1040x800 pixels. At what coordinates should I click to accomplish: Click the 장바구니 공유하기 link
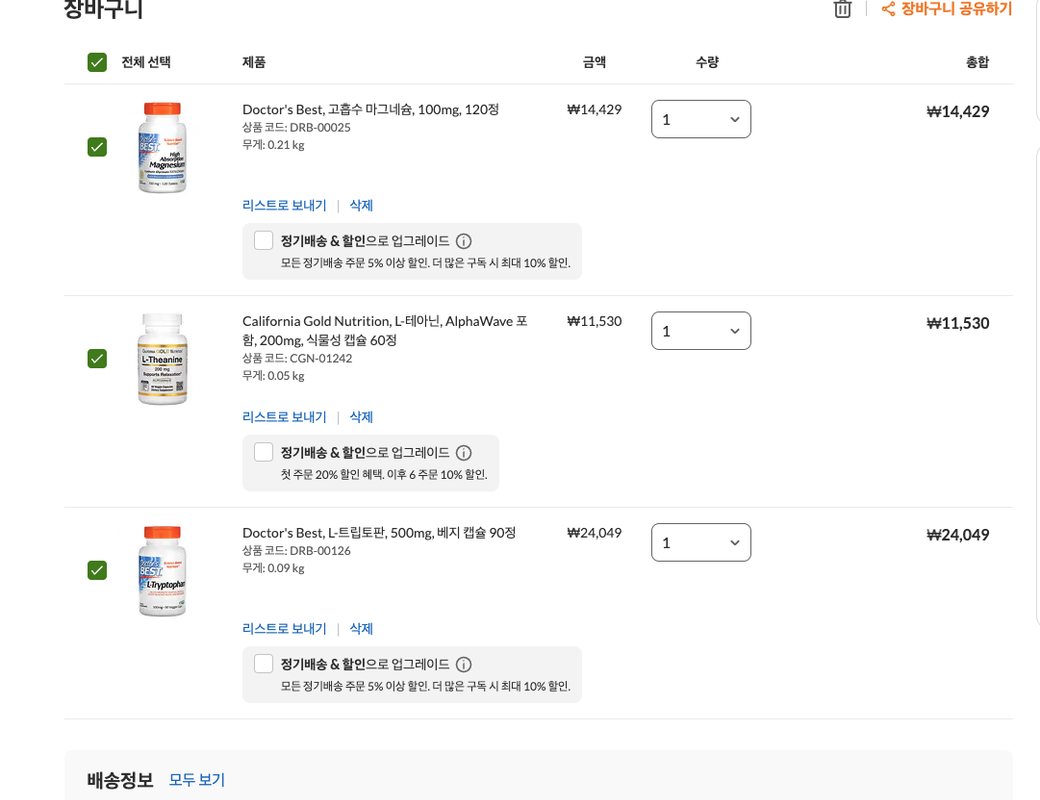tap(956, 9)
